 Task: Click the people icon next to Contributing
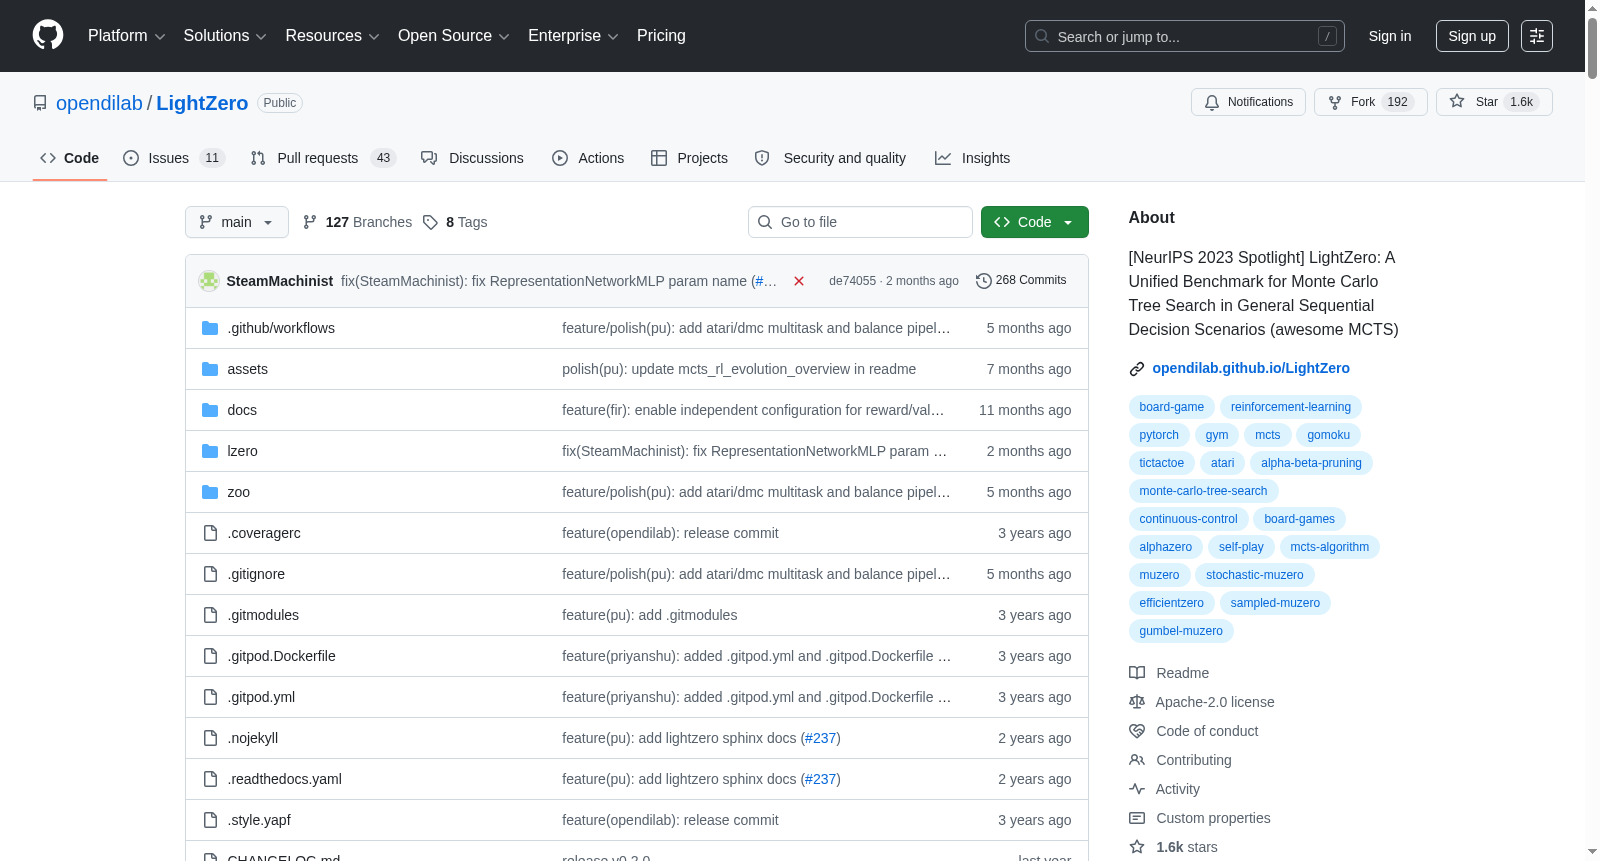point(1137,760)
